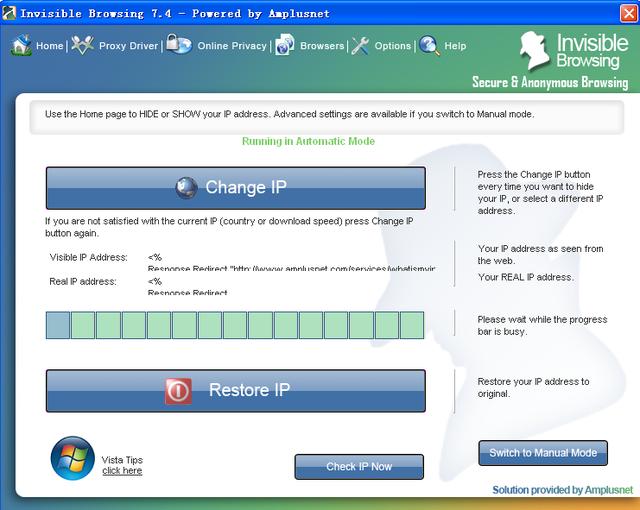This screenshot has width=640, height=510.
Task: Click 'Your REAL IP address.' description
Action: point(526,277)
